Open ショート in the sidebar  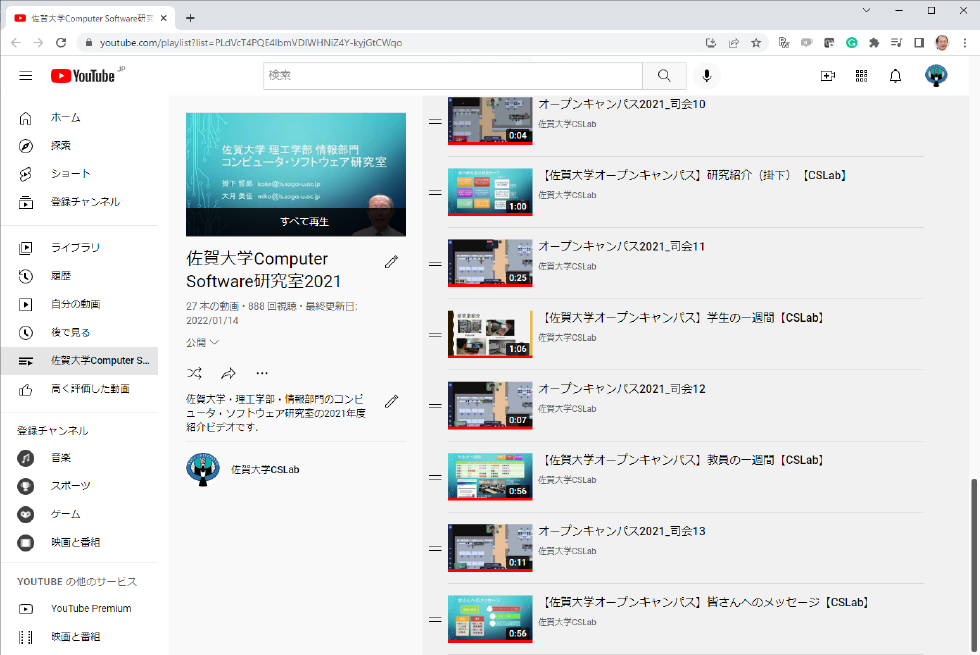pyautogui.click(x=79, y=174)
